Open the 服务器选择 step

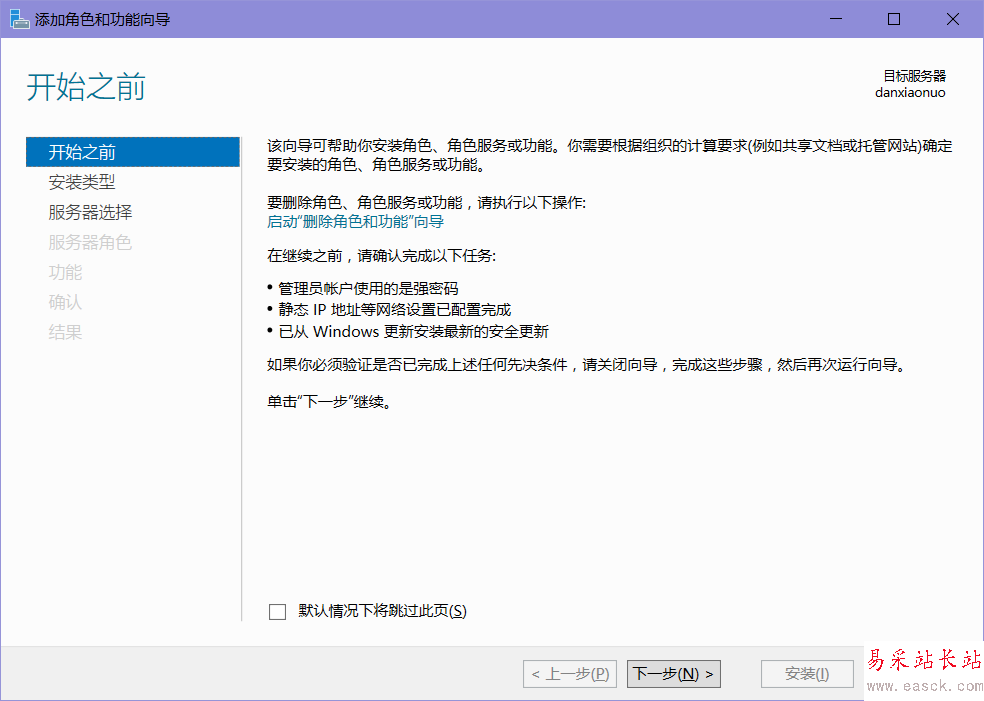pos(90,212)
